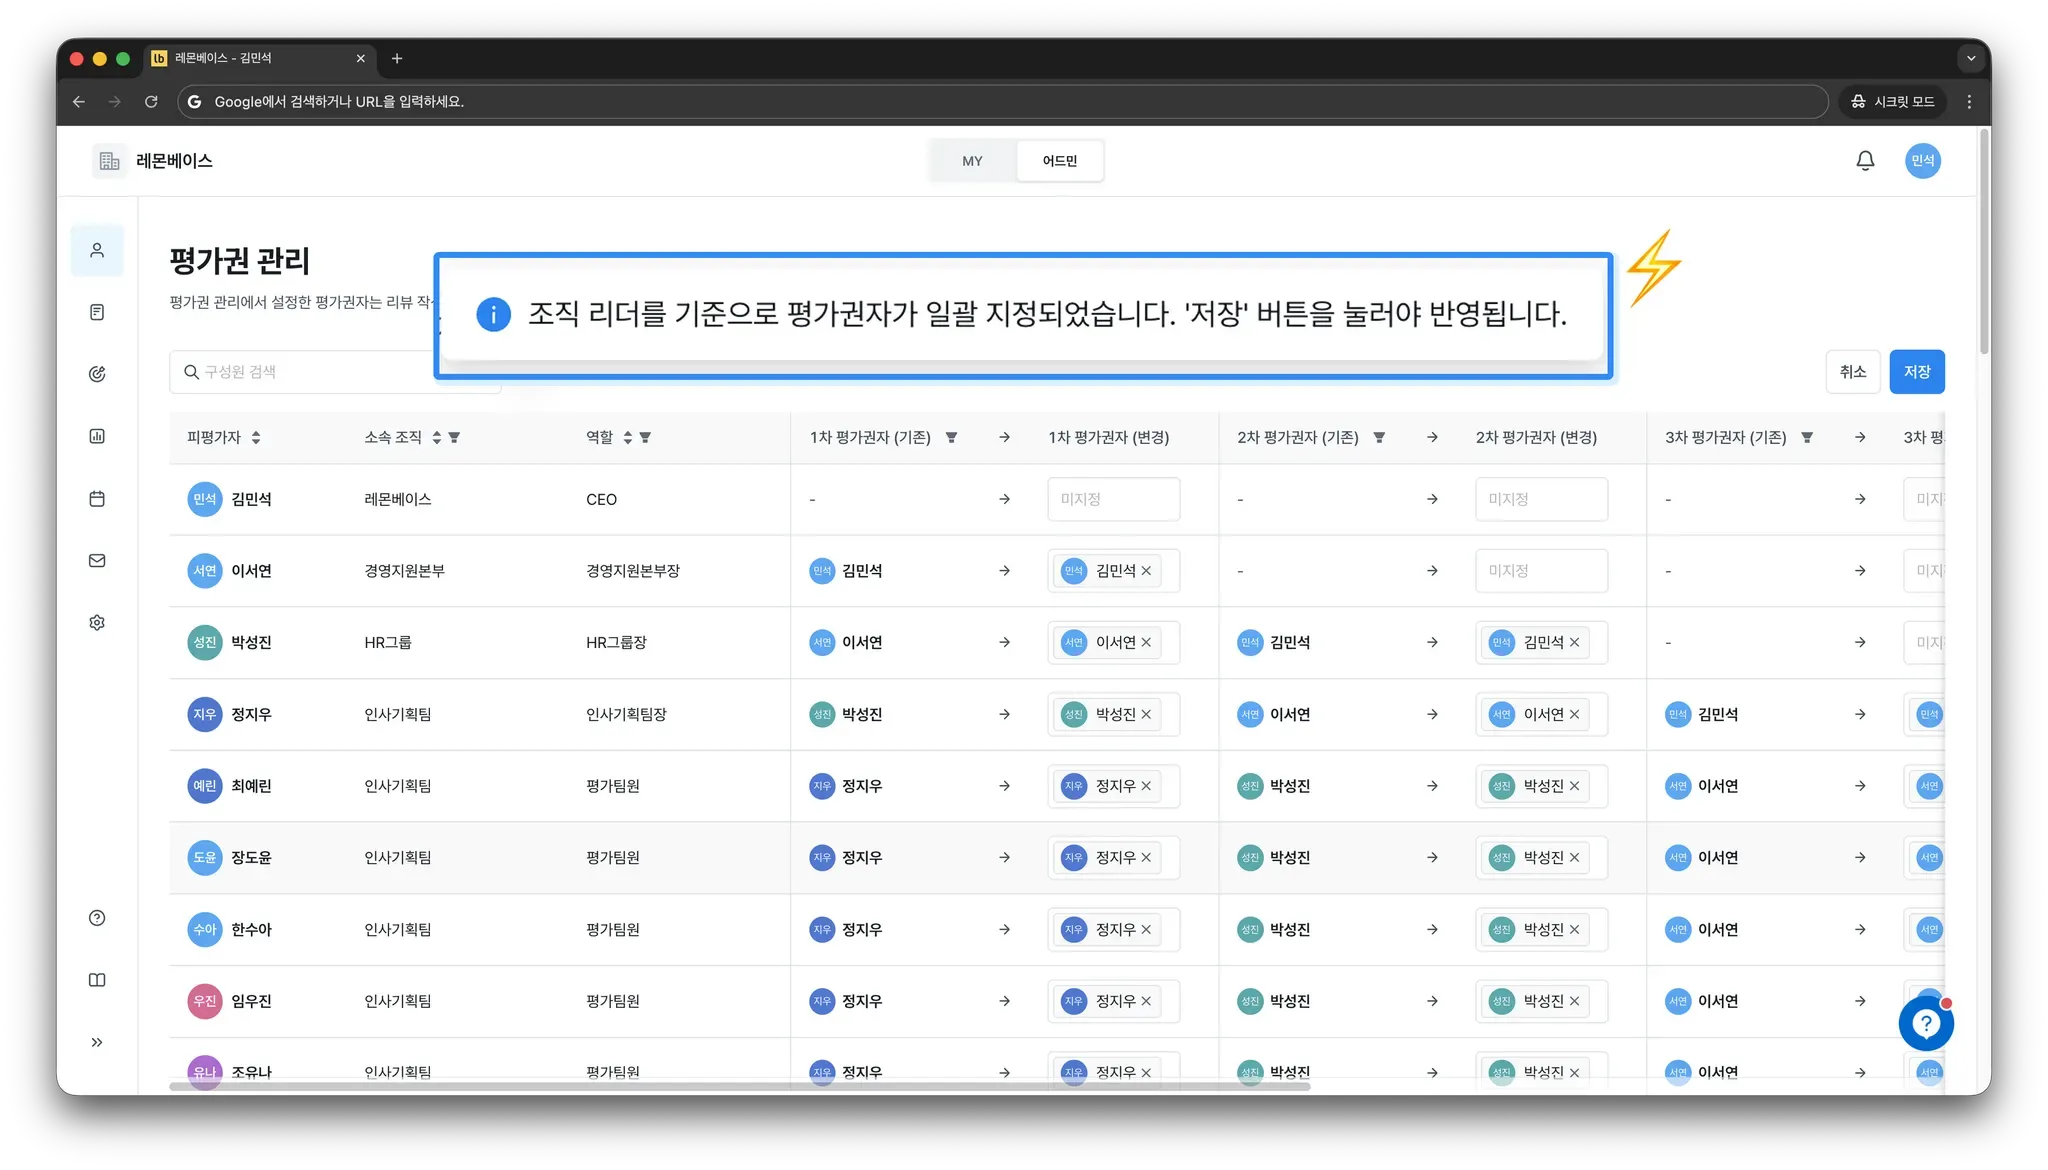
Task: Switch to the MY tab
Action: (972, 161)
